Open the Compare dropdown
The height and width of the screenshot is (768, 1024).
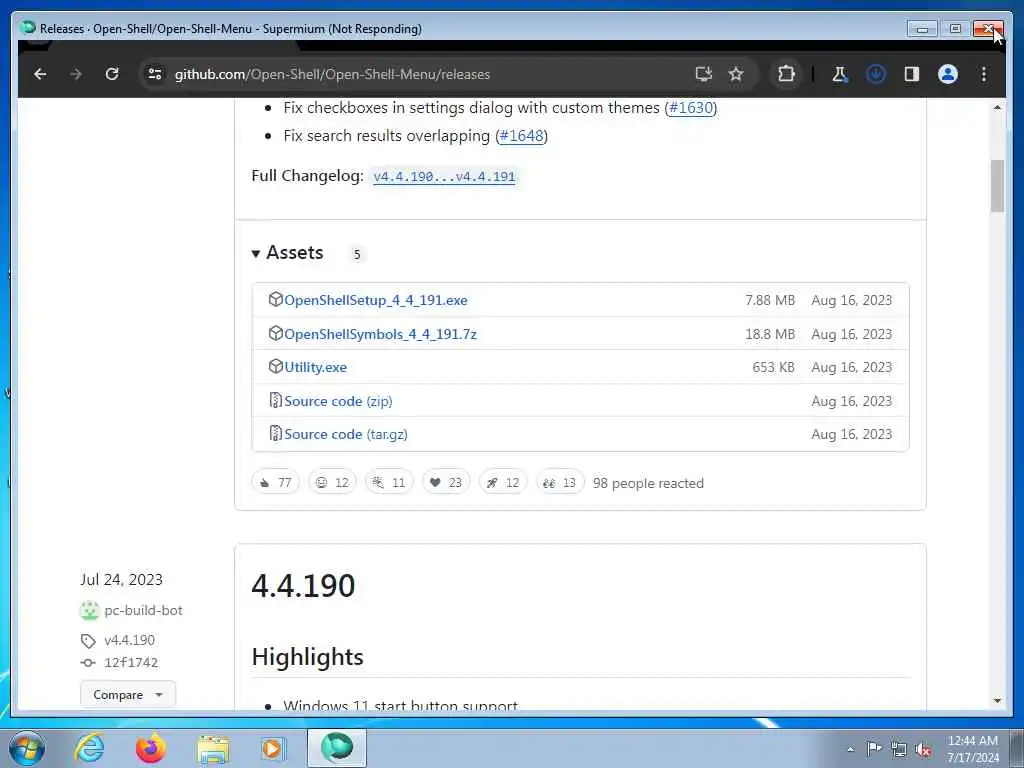tap(128, 695)
